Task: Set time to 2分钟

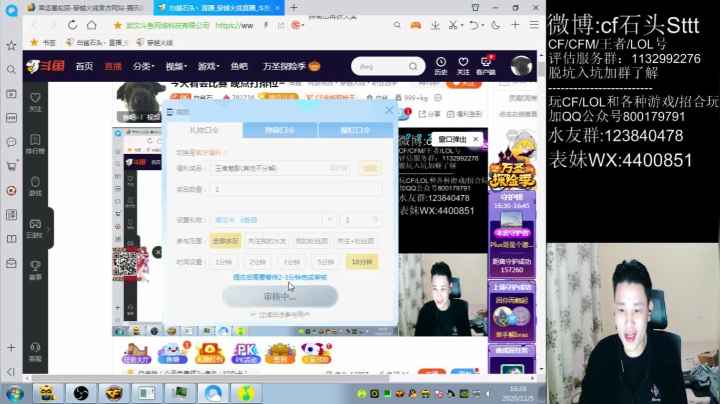Action: pyautogui.click(x=257, y=262)
